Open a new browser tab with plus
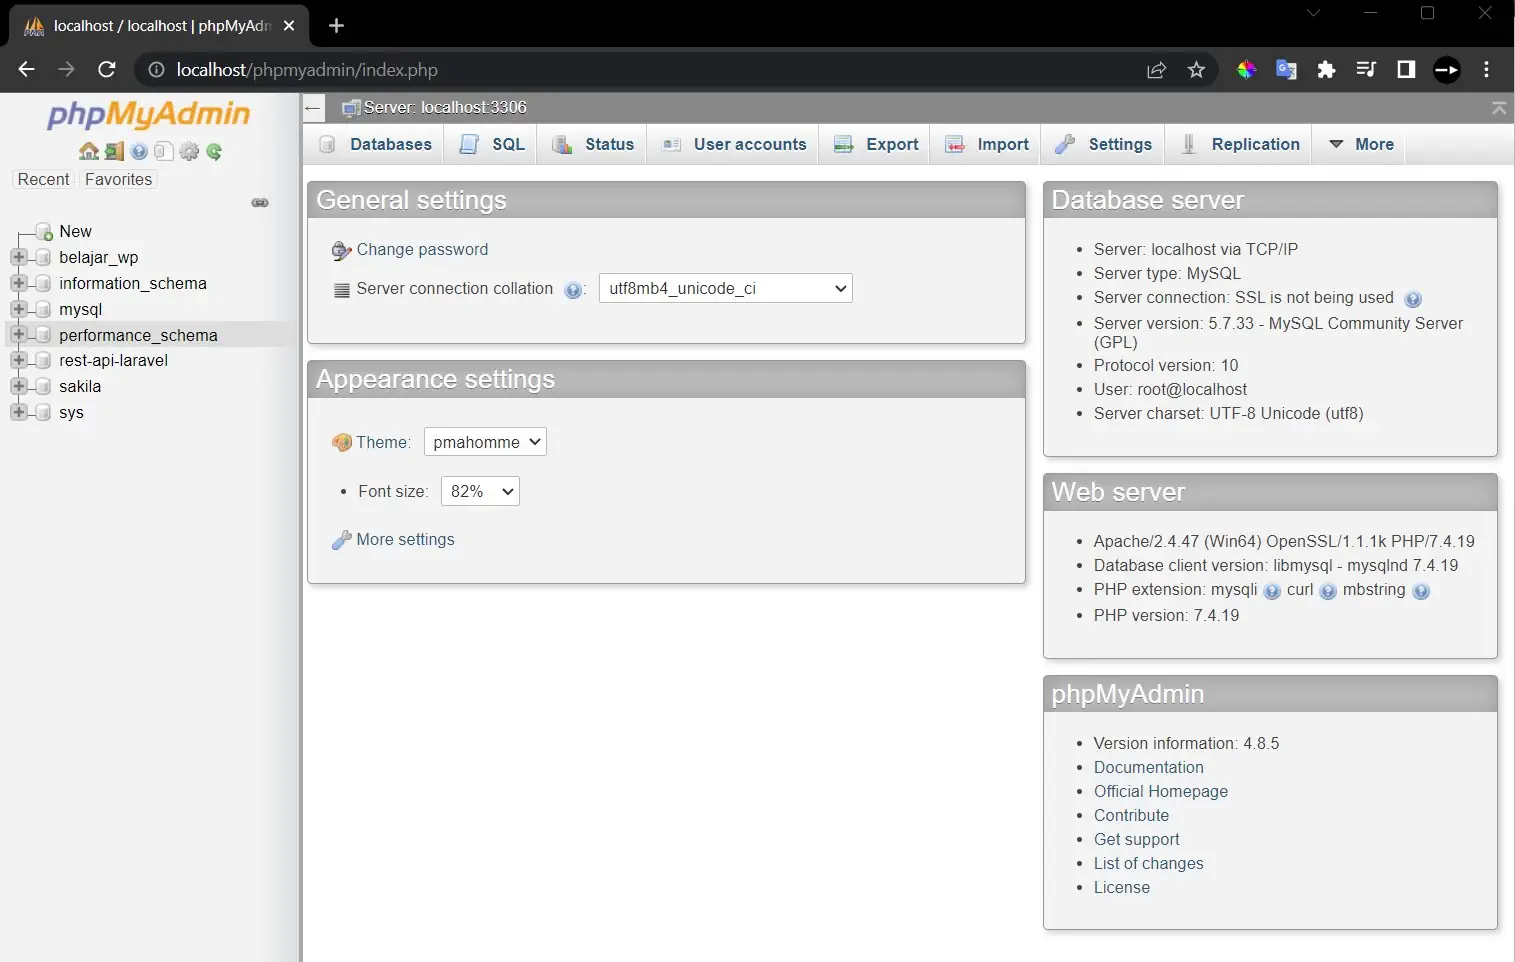 click(336, 26)
